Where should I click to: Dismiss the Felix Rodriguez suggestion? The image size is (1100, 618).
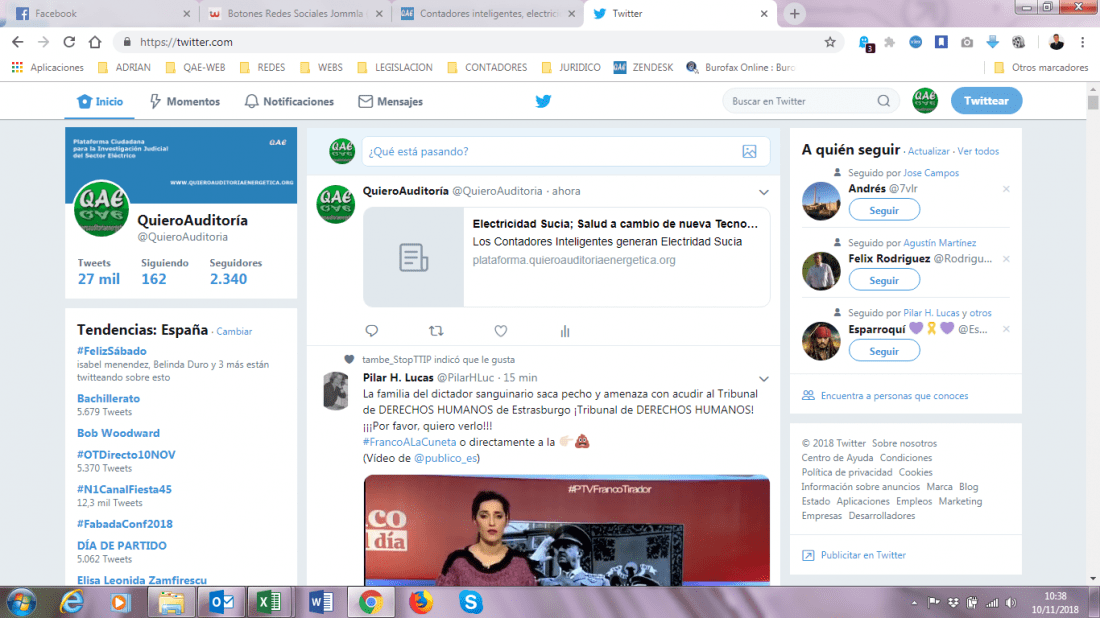click(x=1006, y=259)
